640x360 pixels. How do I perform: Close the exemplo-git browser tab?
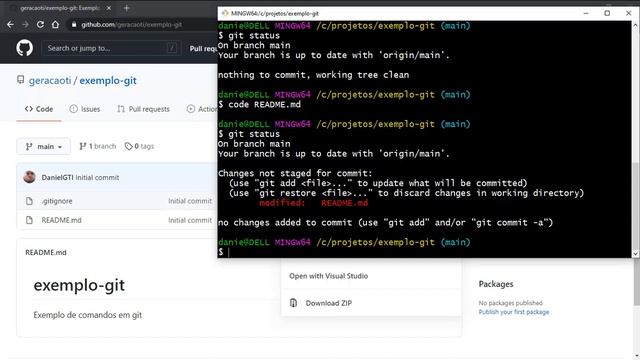(x=109, y=8)
